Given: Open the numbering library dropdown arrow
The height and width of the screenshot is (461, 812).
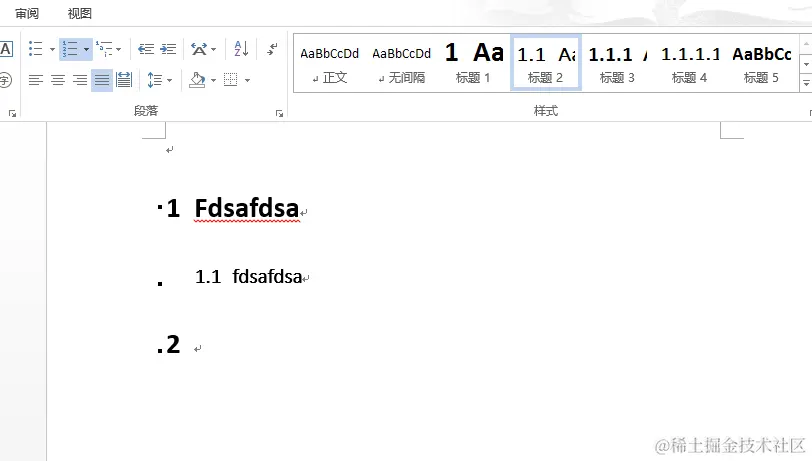Looking at the screenshot, I should coord(86,50).
